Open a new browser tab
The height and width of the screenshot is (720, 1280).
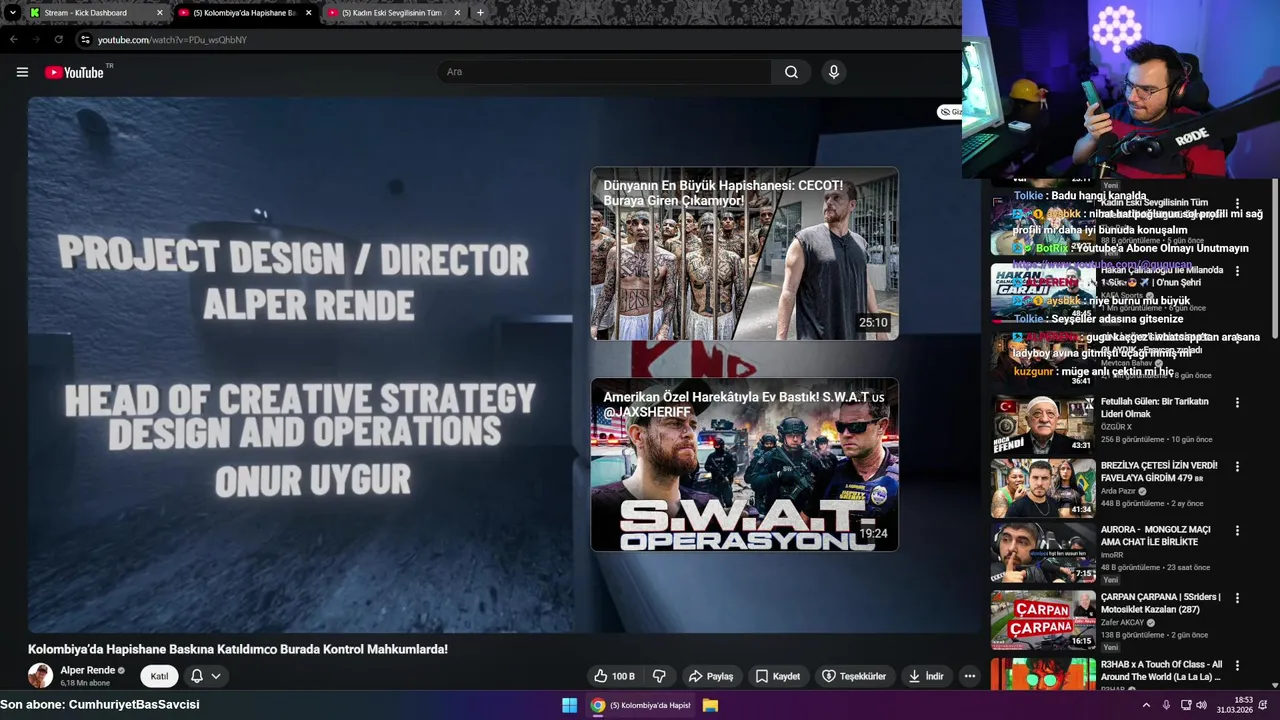click(x=480, y=13)
